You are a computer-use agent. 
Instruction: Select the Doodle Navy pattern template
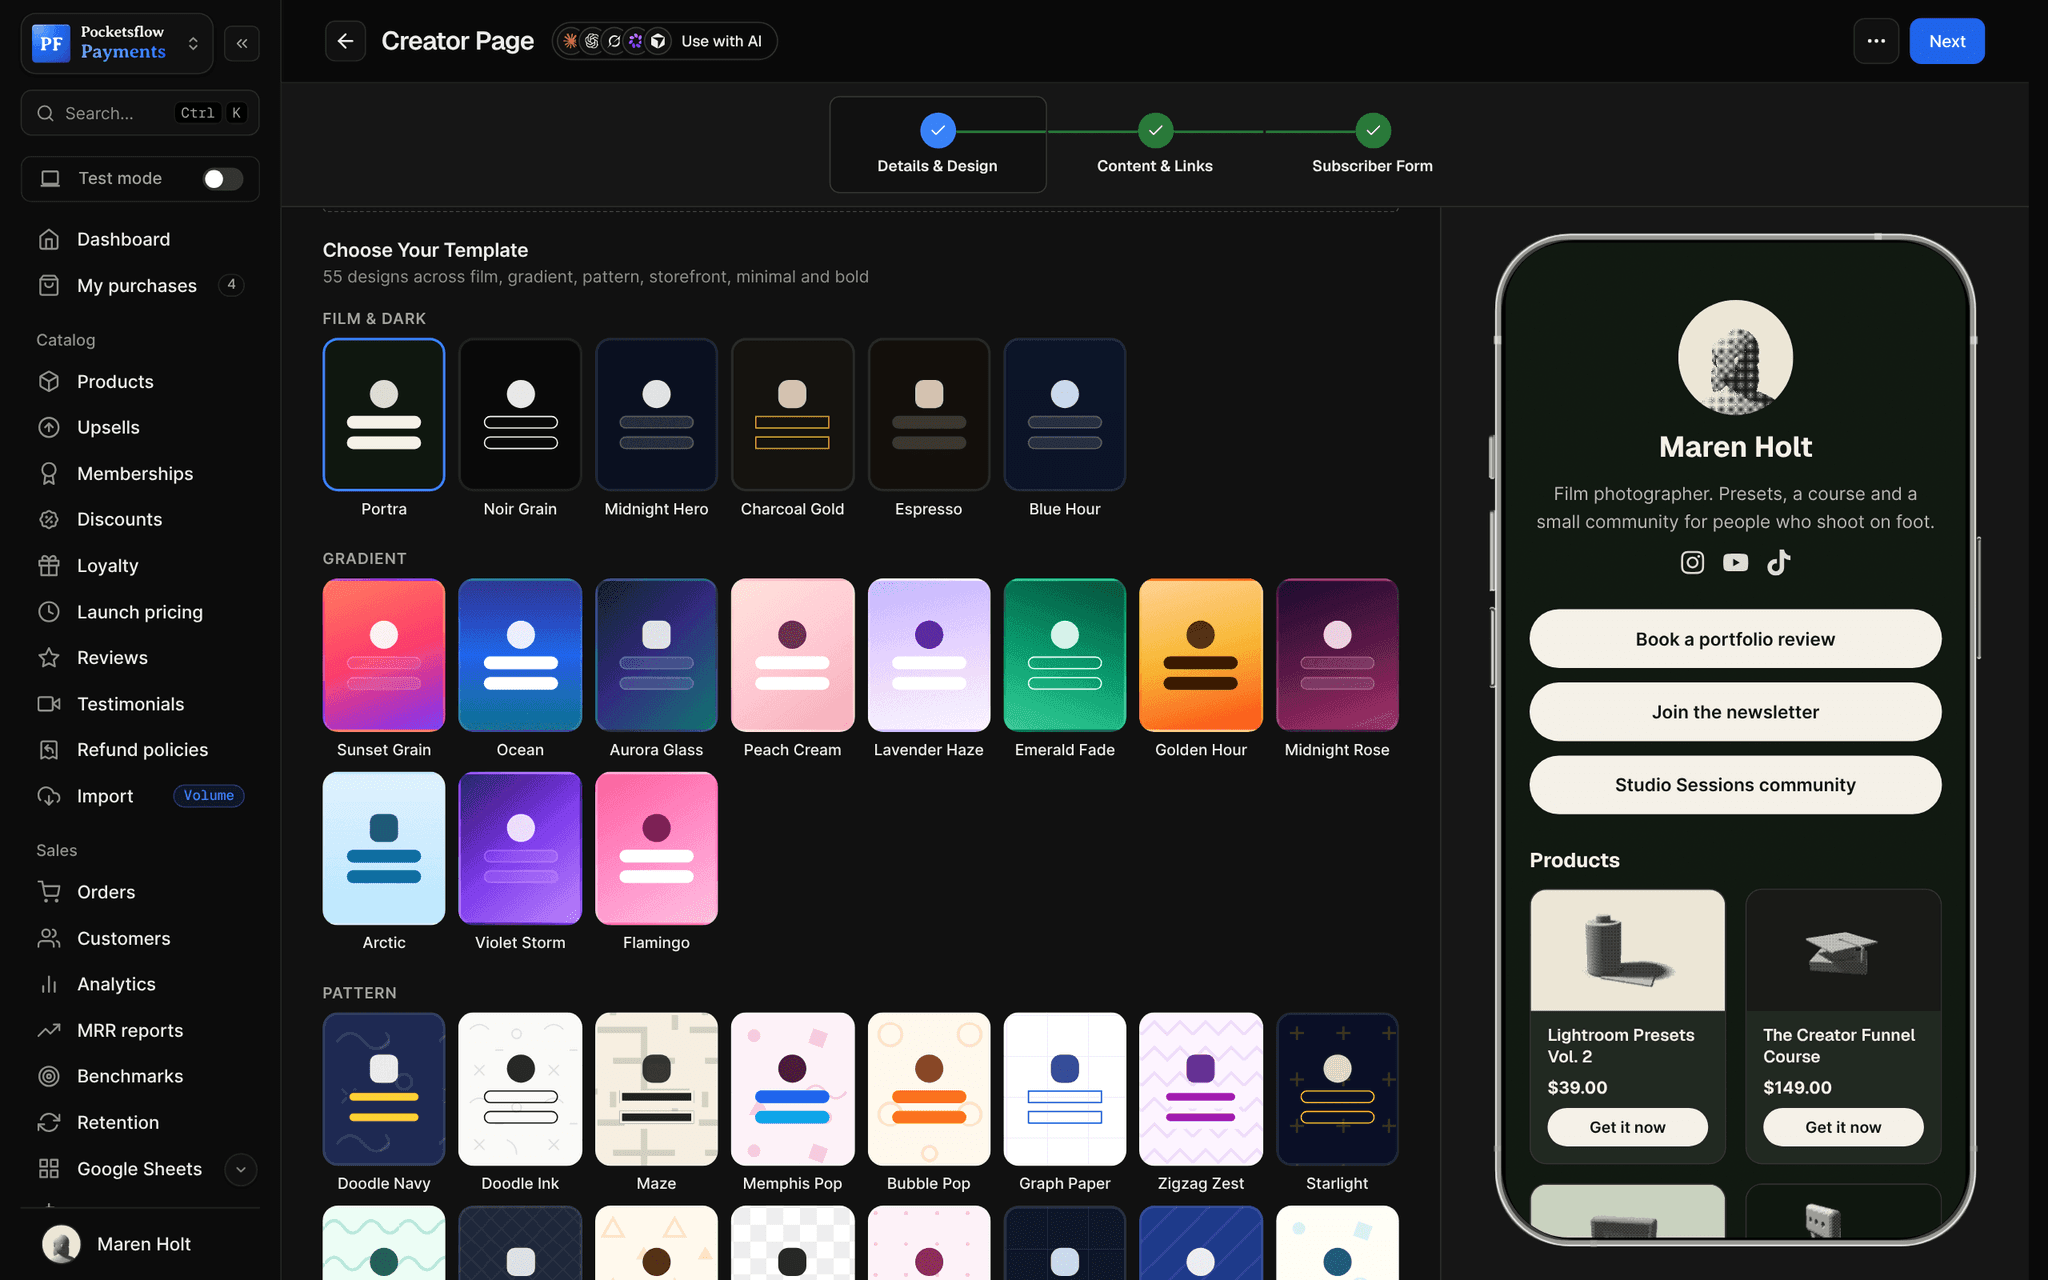tap(384, 1089)
